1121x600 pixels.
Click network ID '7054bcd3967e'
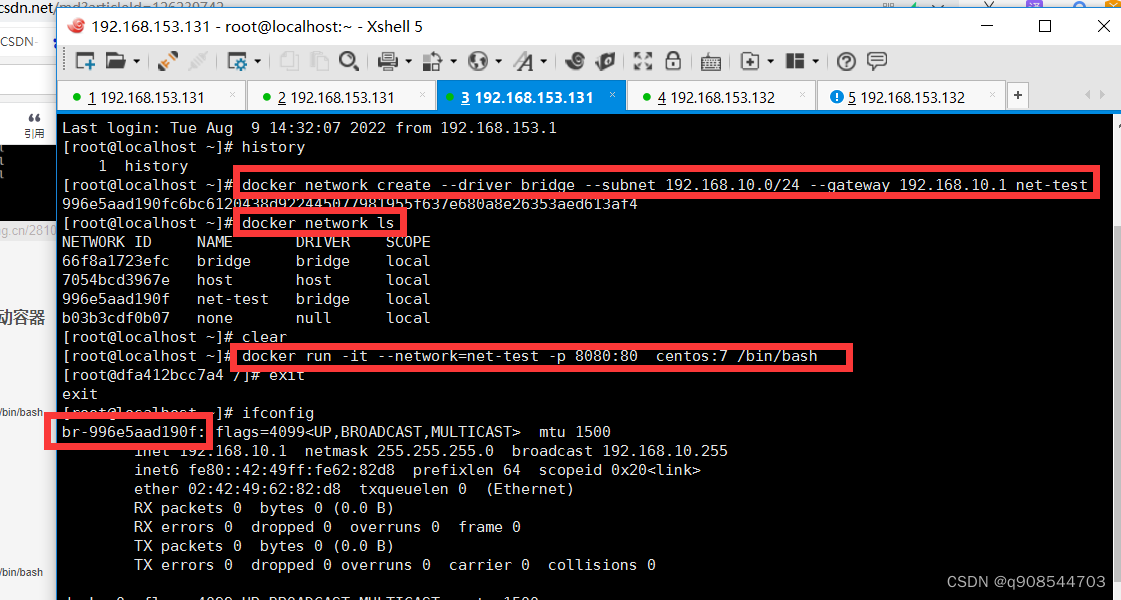coord(116,280)
